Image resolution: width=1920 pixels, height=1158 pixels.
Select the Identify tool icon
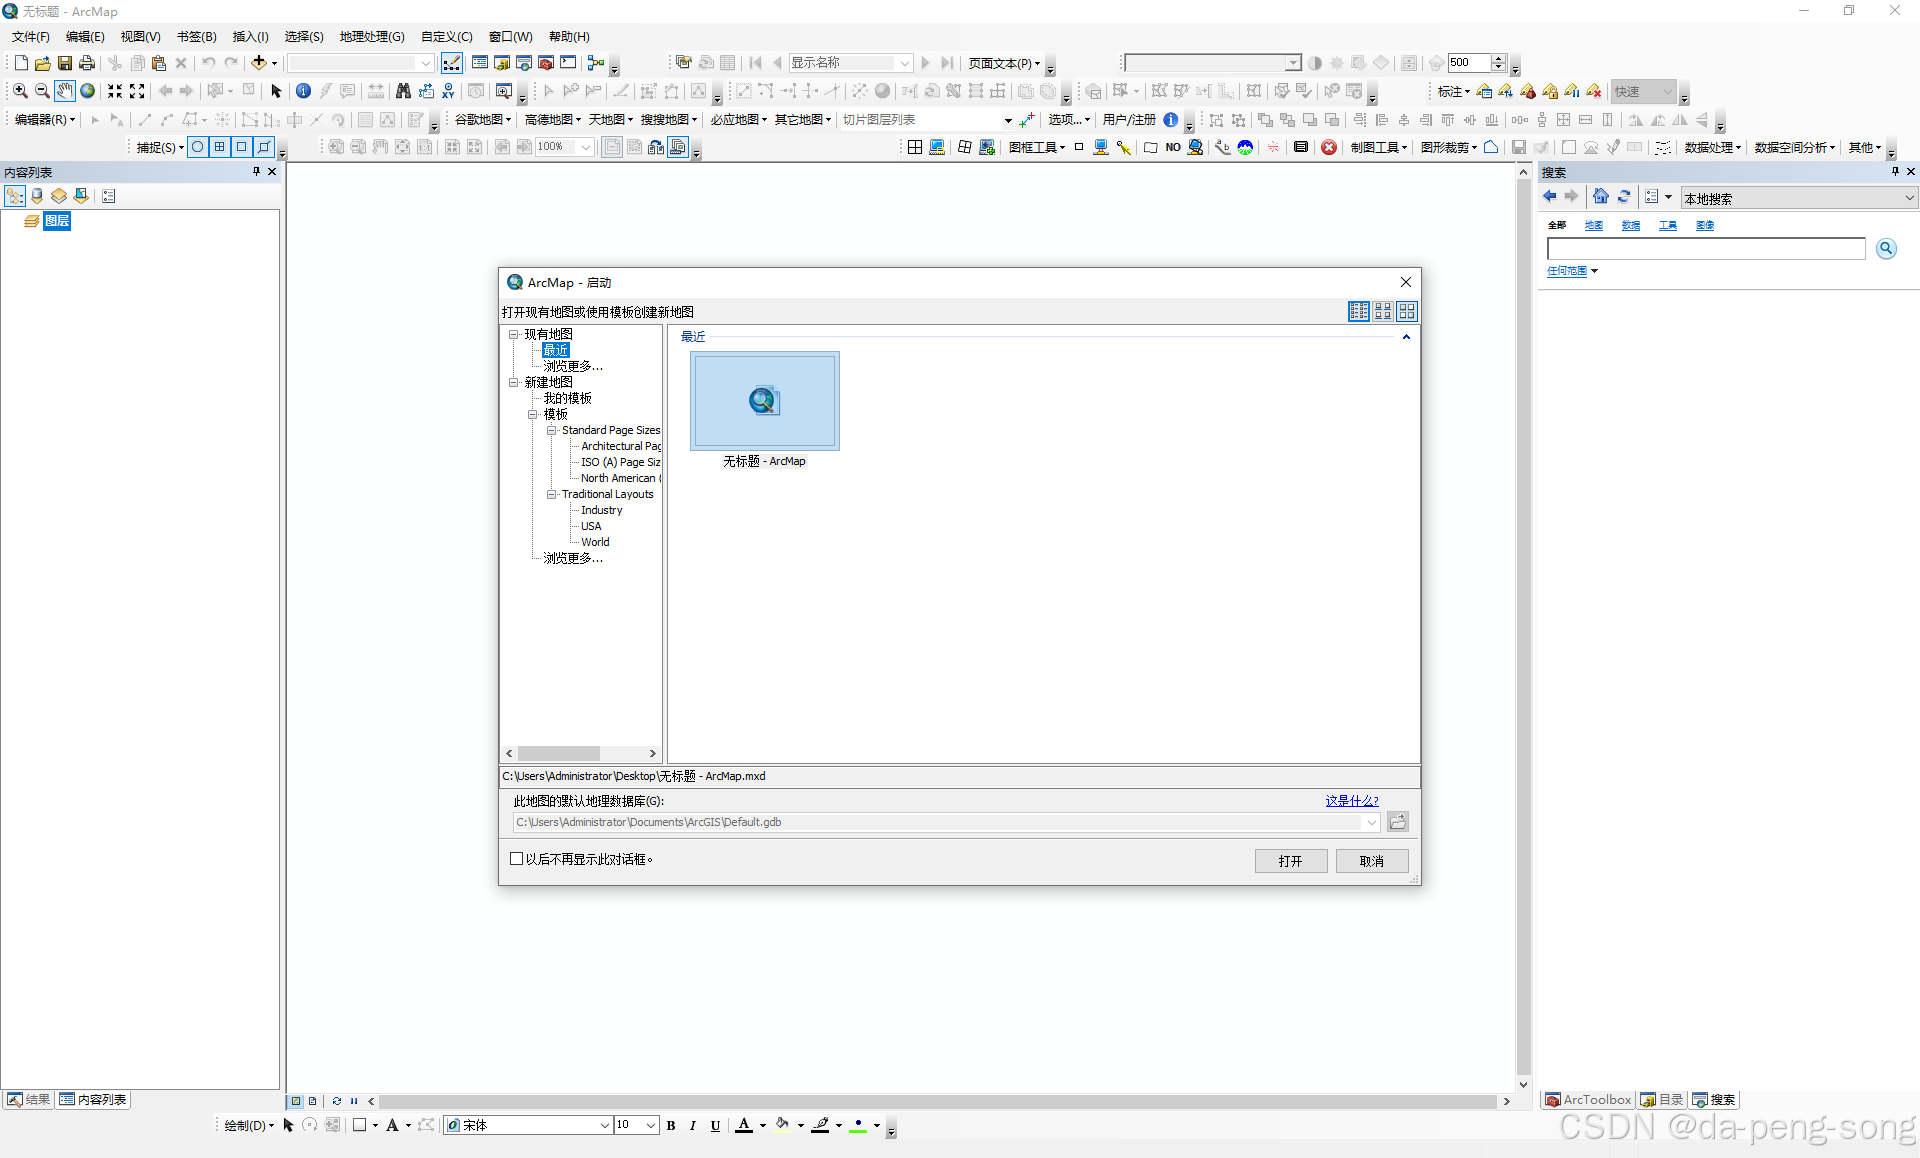pos(303,91)
